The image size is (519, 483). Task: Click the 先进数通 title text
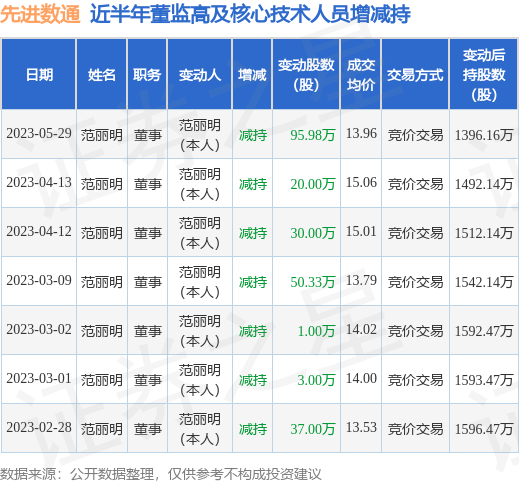point(40,14)
